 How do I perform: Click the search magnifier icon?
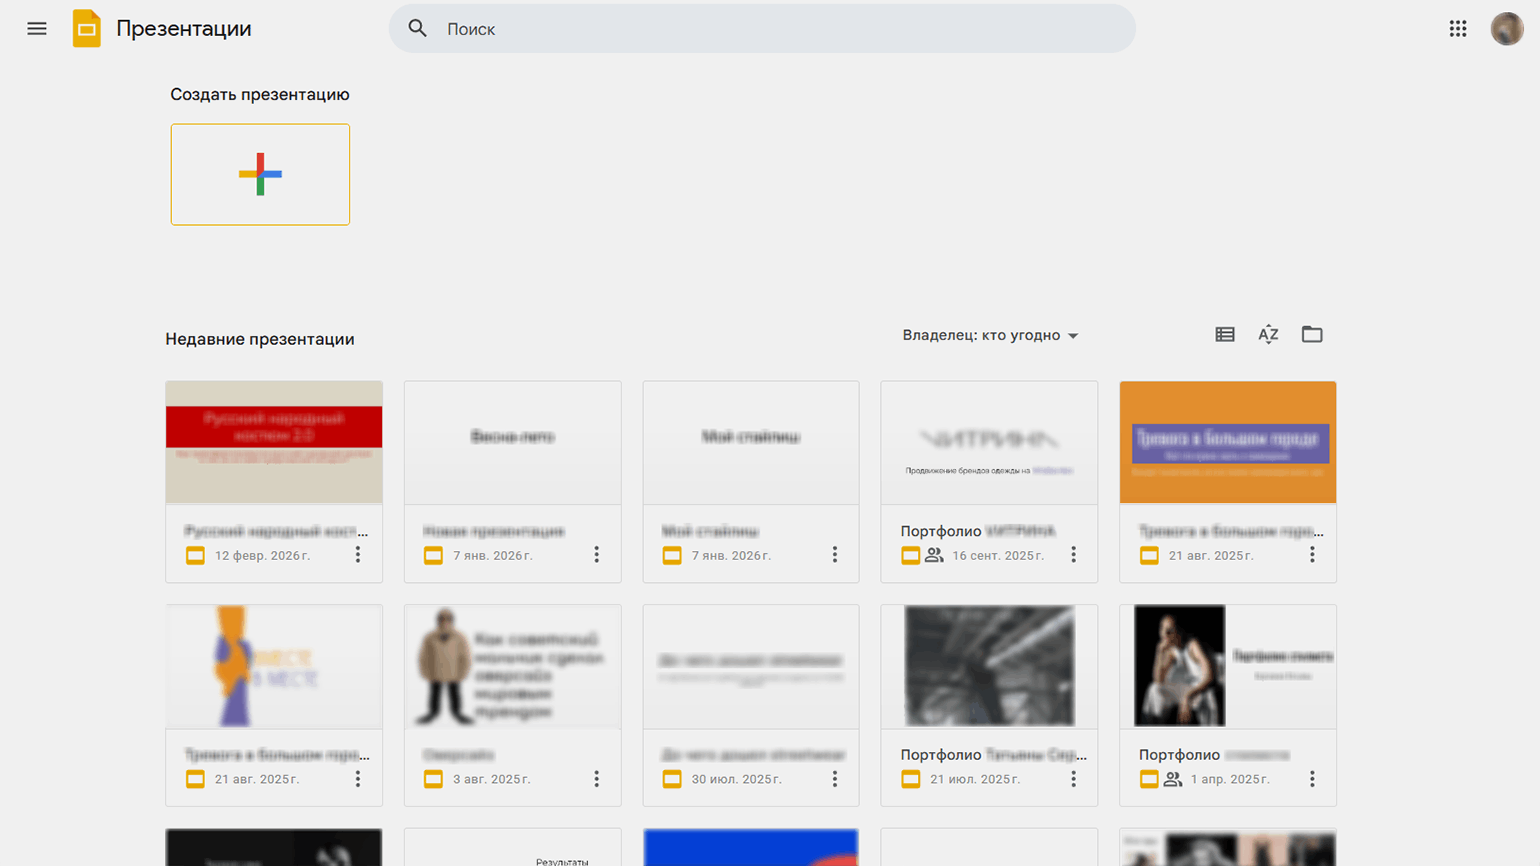[x=418, y=29]
